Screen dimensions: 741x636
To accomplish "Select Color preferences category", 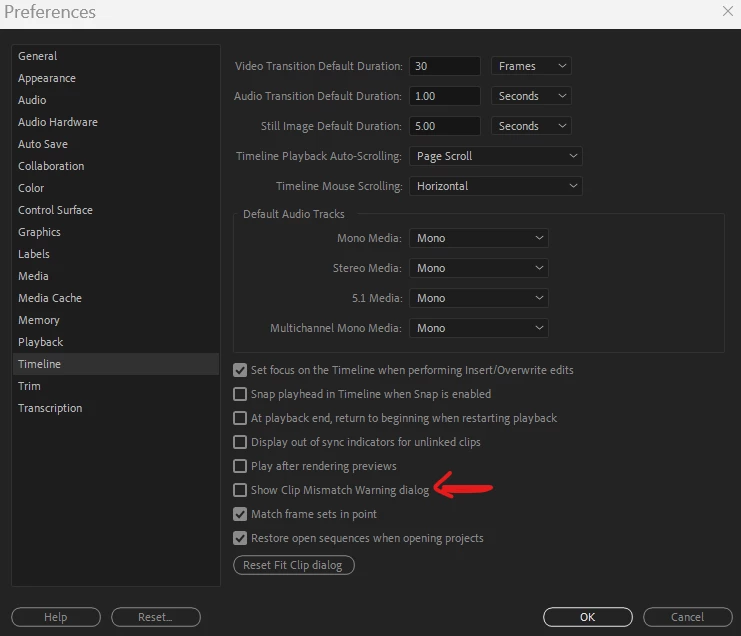I will 116,188.
